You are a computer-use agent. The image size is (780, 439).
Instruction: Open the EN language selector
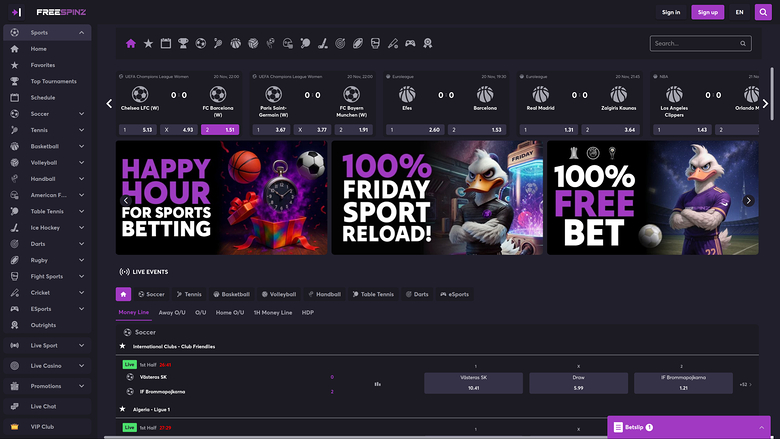pyautogui.click(x=740, y=12)
